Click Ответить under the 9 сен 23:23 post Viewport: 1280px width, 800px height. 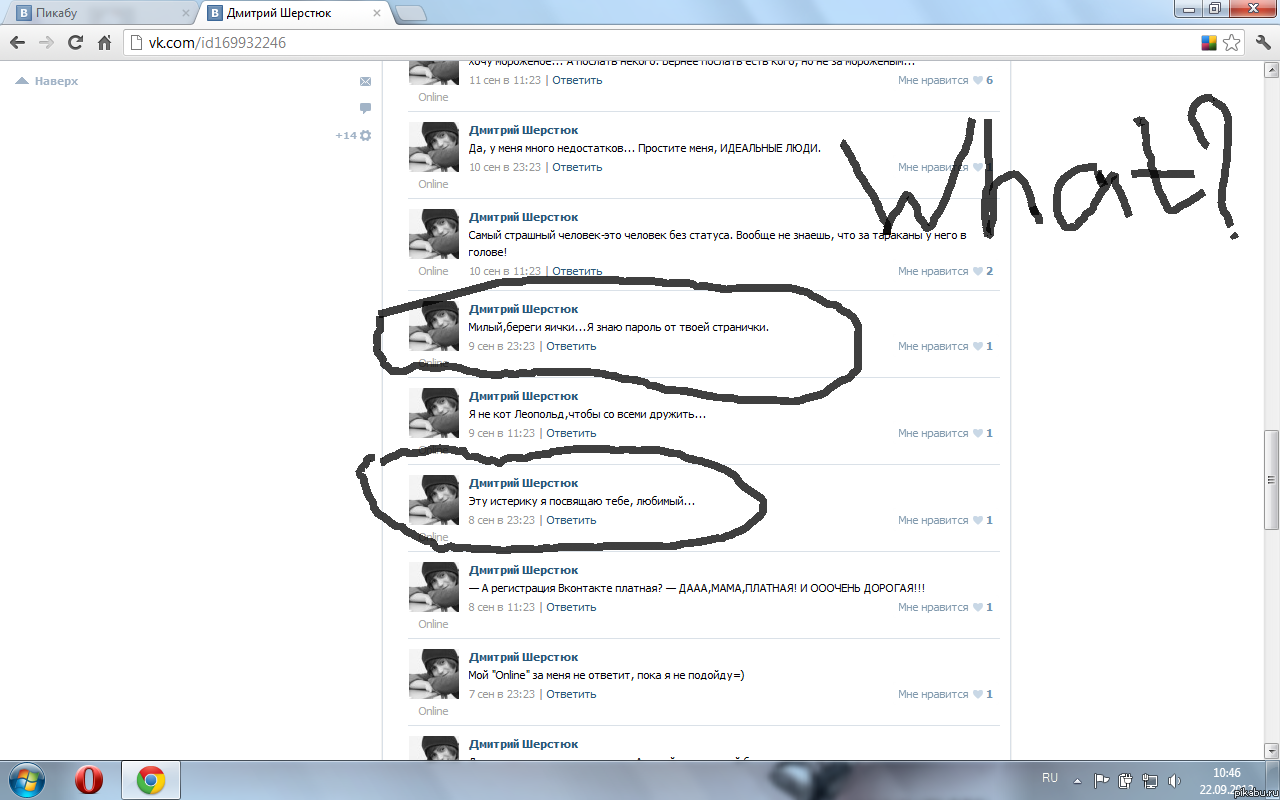point(571,346)
